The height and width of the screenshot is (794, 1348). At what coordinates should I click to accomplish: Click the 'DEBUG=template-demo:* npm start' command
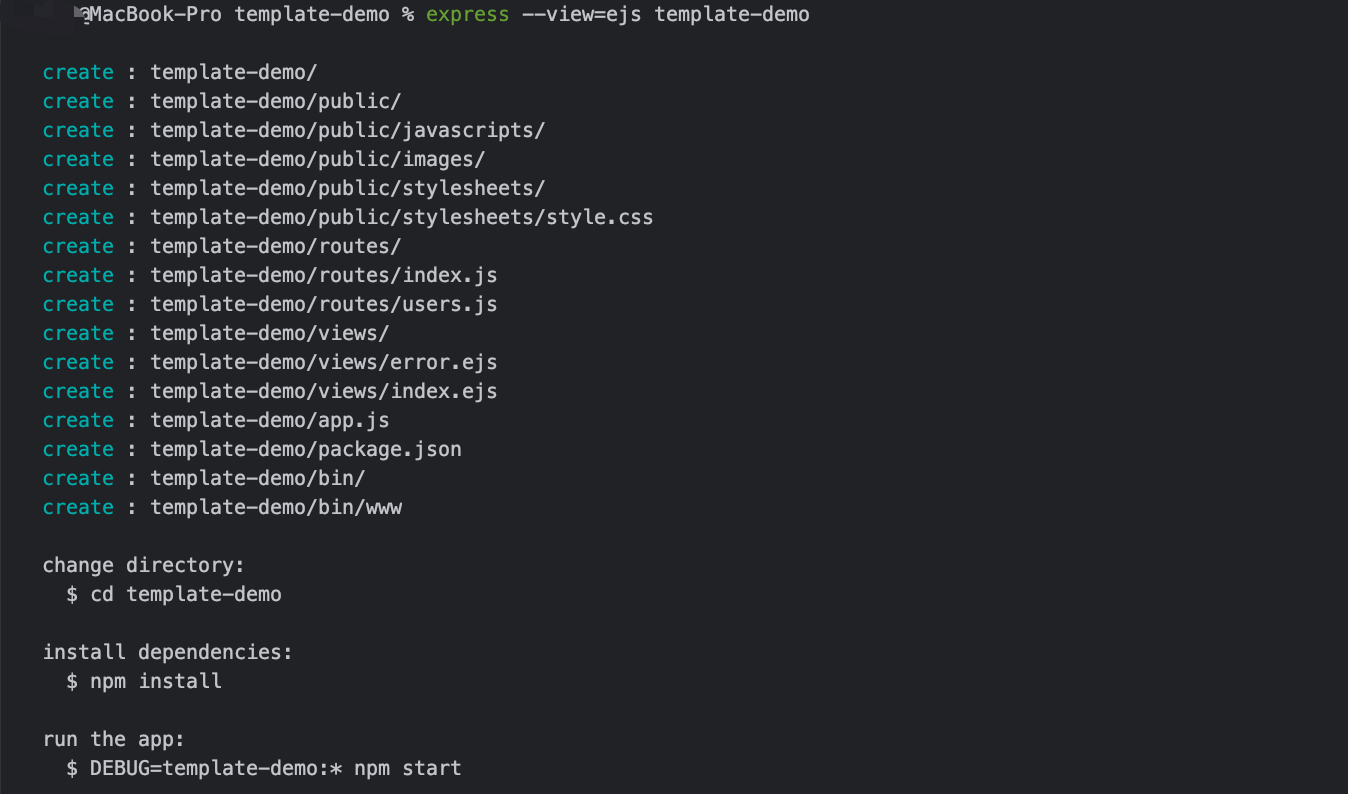(275, 768)
